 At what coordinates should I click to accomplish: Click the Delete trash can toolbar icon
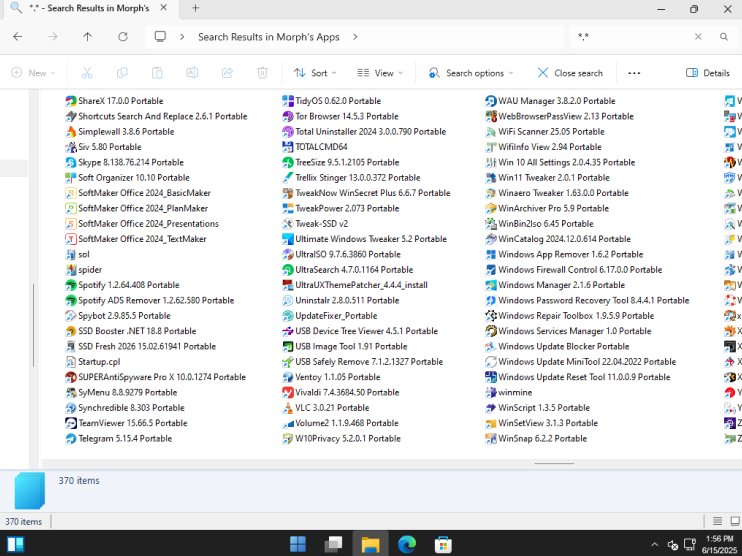[262, 73]
